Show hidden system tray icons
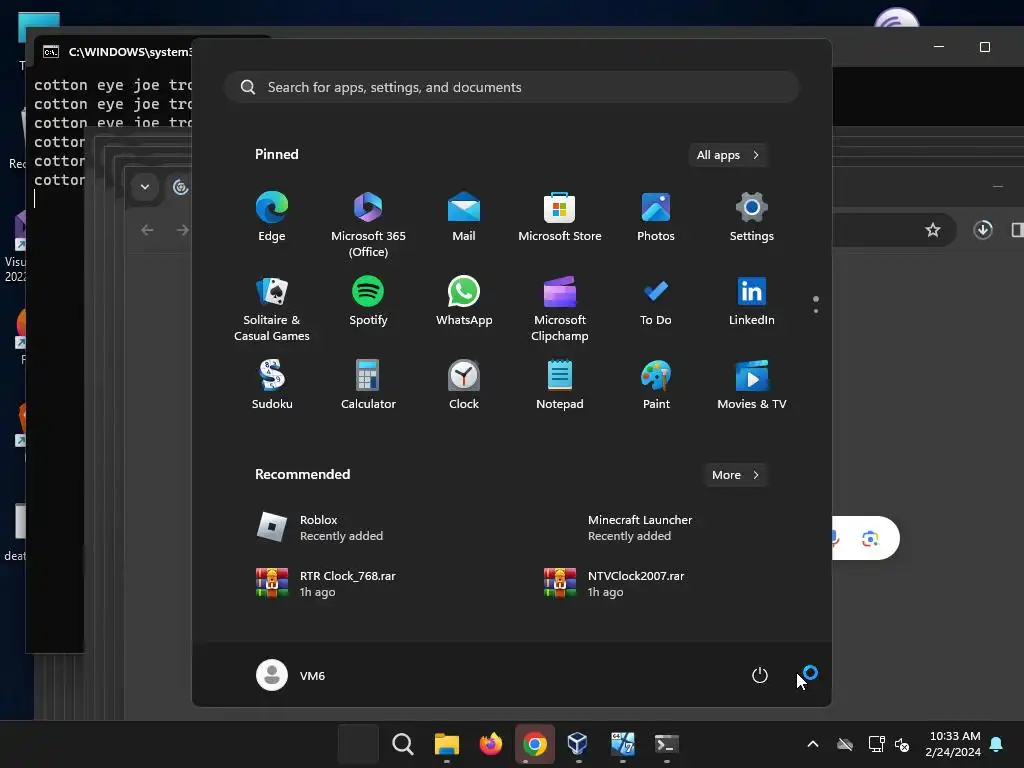Screen dimensions: 1024x768 (x=813, y=744)
